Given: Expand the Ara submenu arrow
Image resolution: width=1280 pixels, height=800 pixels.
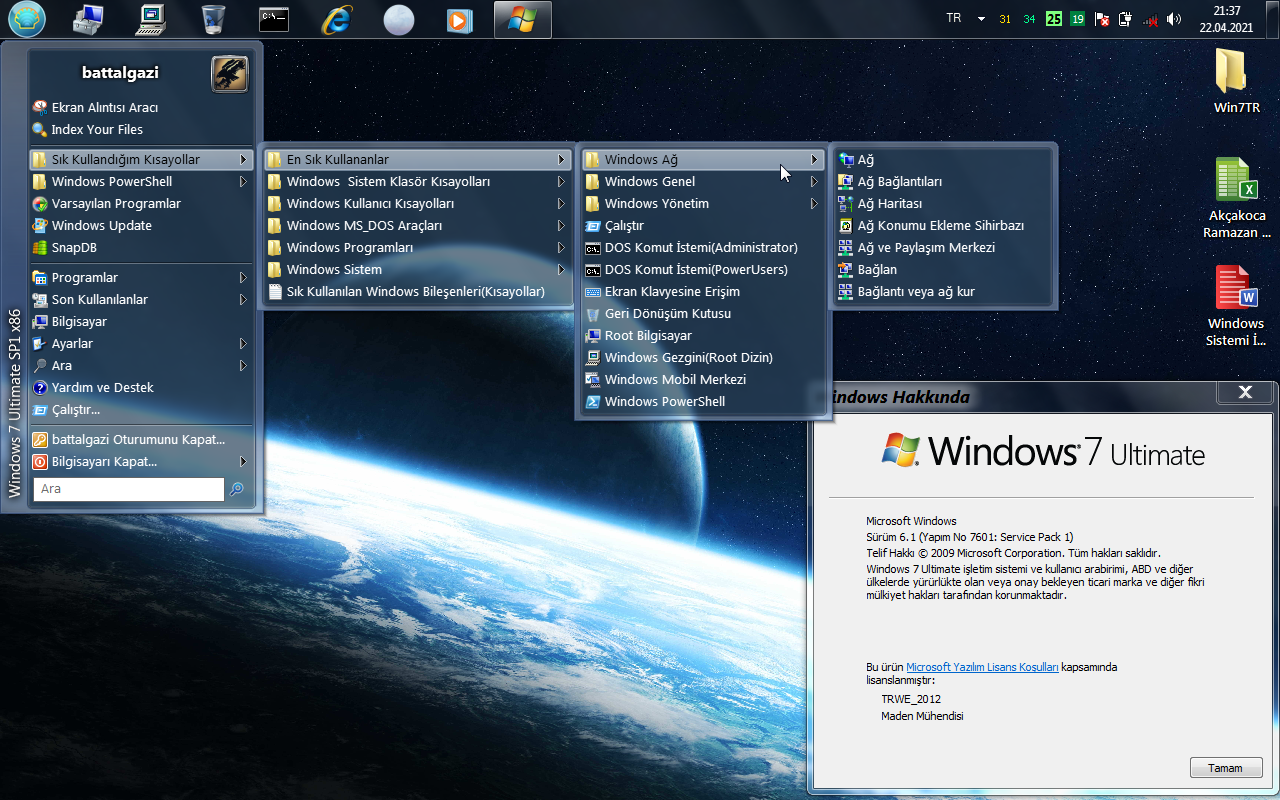Looking at the screenshot, I should (x=243, y=365).
